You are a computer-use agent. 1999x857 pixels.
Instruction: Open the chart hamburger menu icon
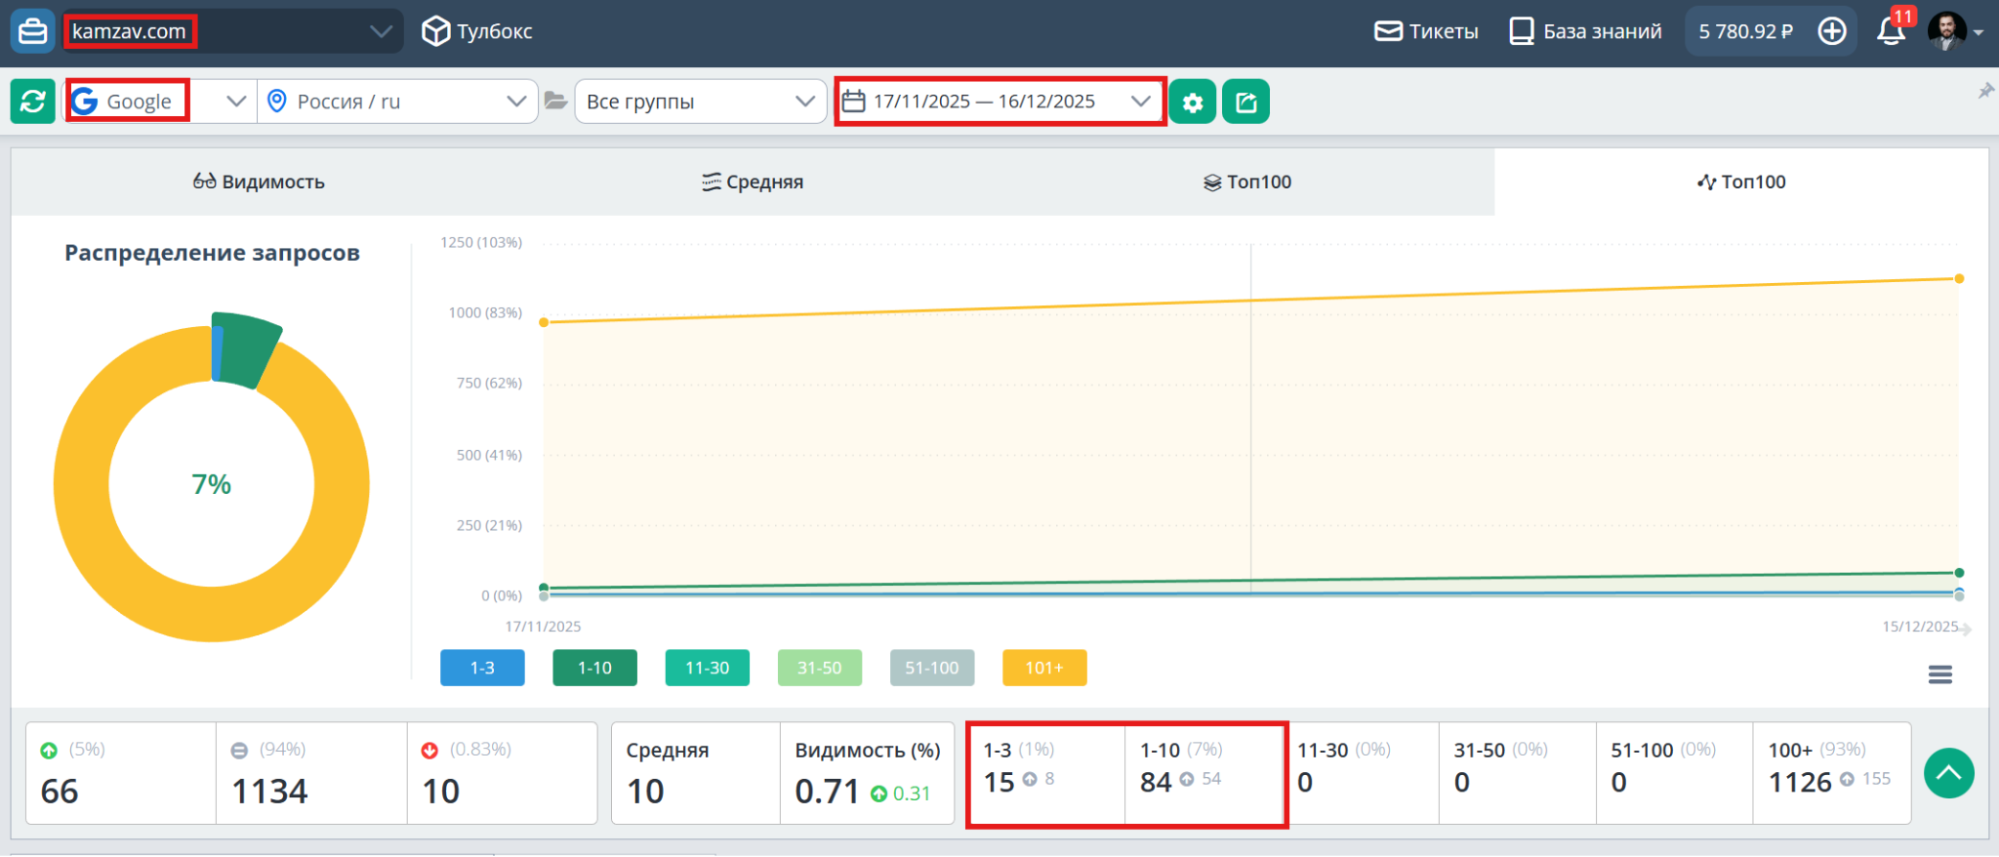[x=1940, y=675]
